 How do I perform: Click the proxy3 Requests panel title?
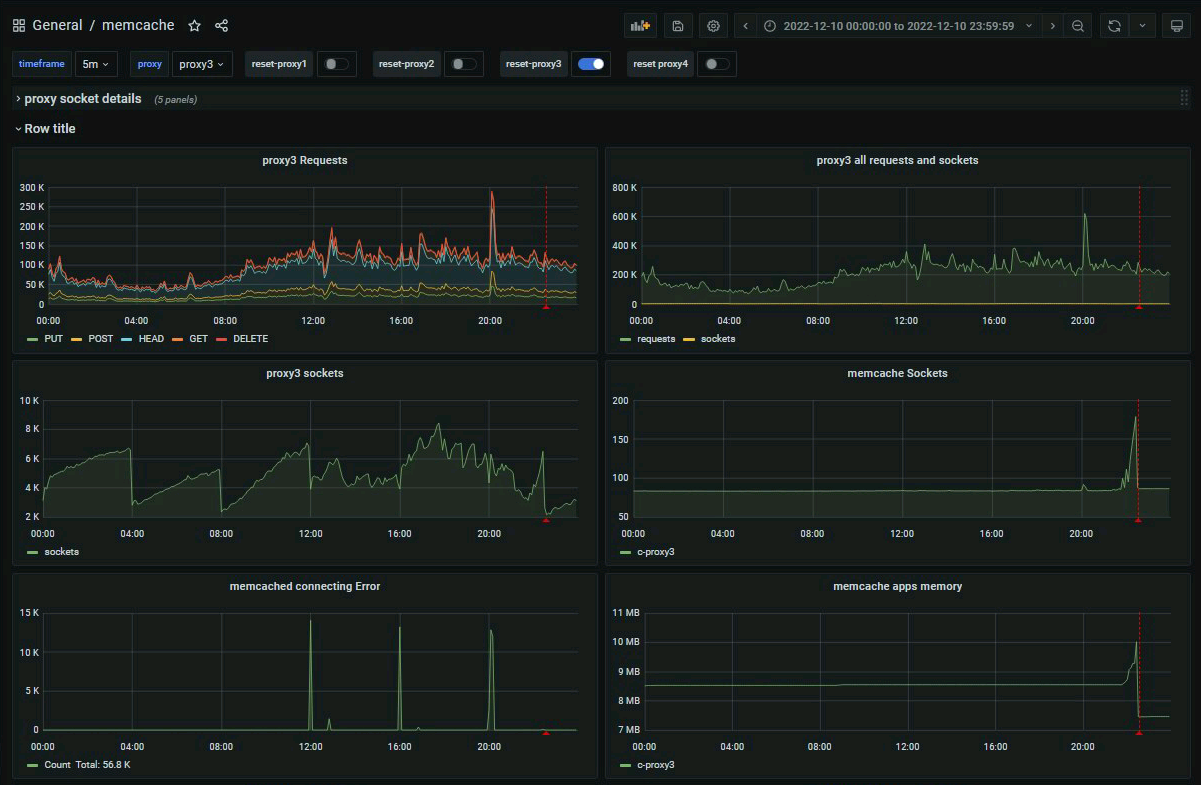pyautogui.click(x=304, y=160)
